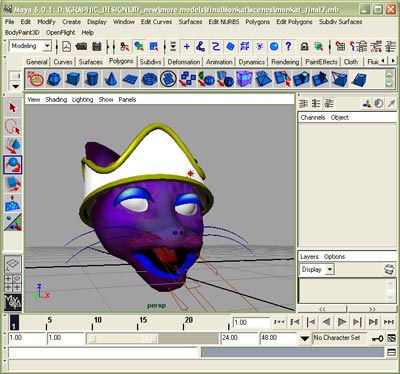Create a polygon torus from shelf
Screen dimensions: 400x374
(x=149, y=79)
